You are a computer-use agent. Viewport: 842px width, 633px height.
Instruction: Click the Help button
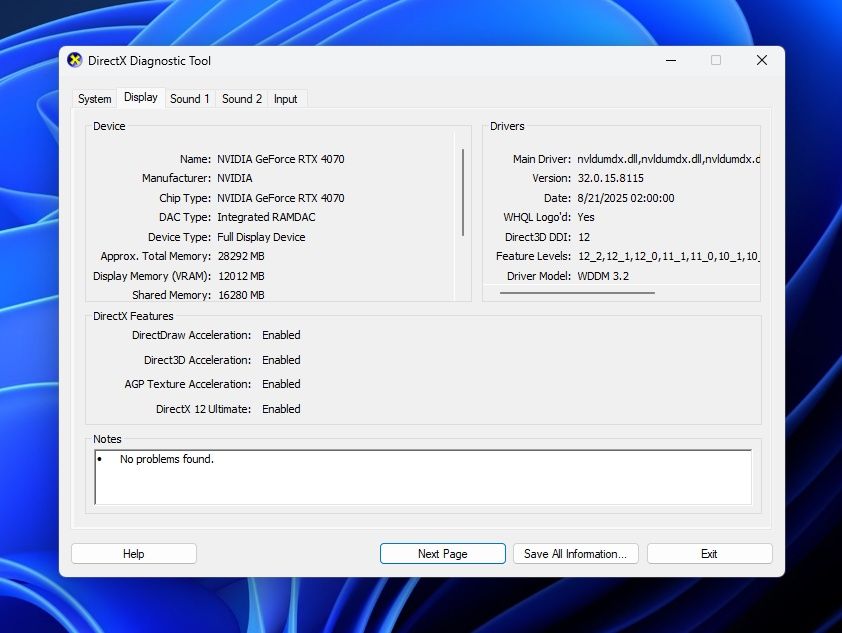(134, 554)
